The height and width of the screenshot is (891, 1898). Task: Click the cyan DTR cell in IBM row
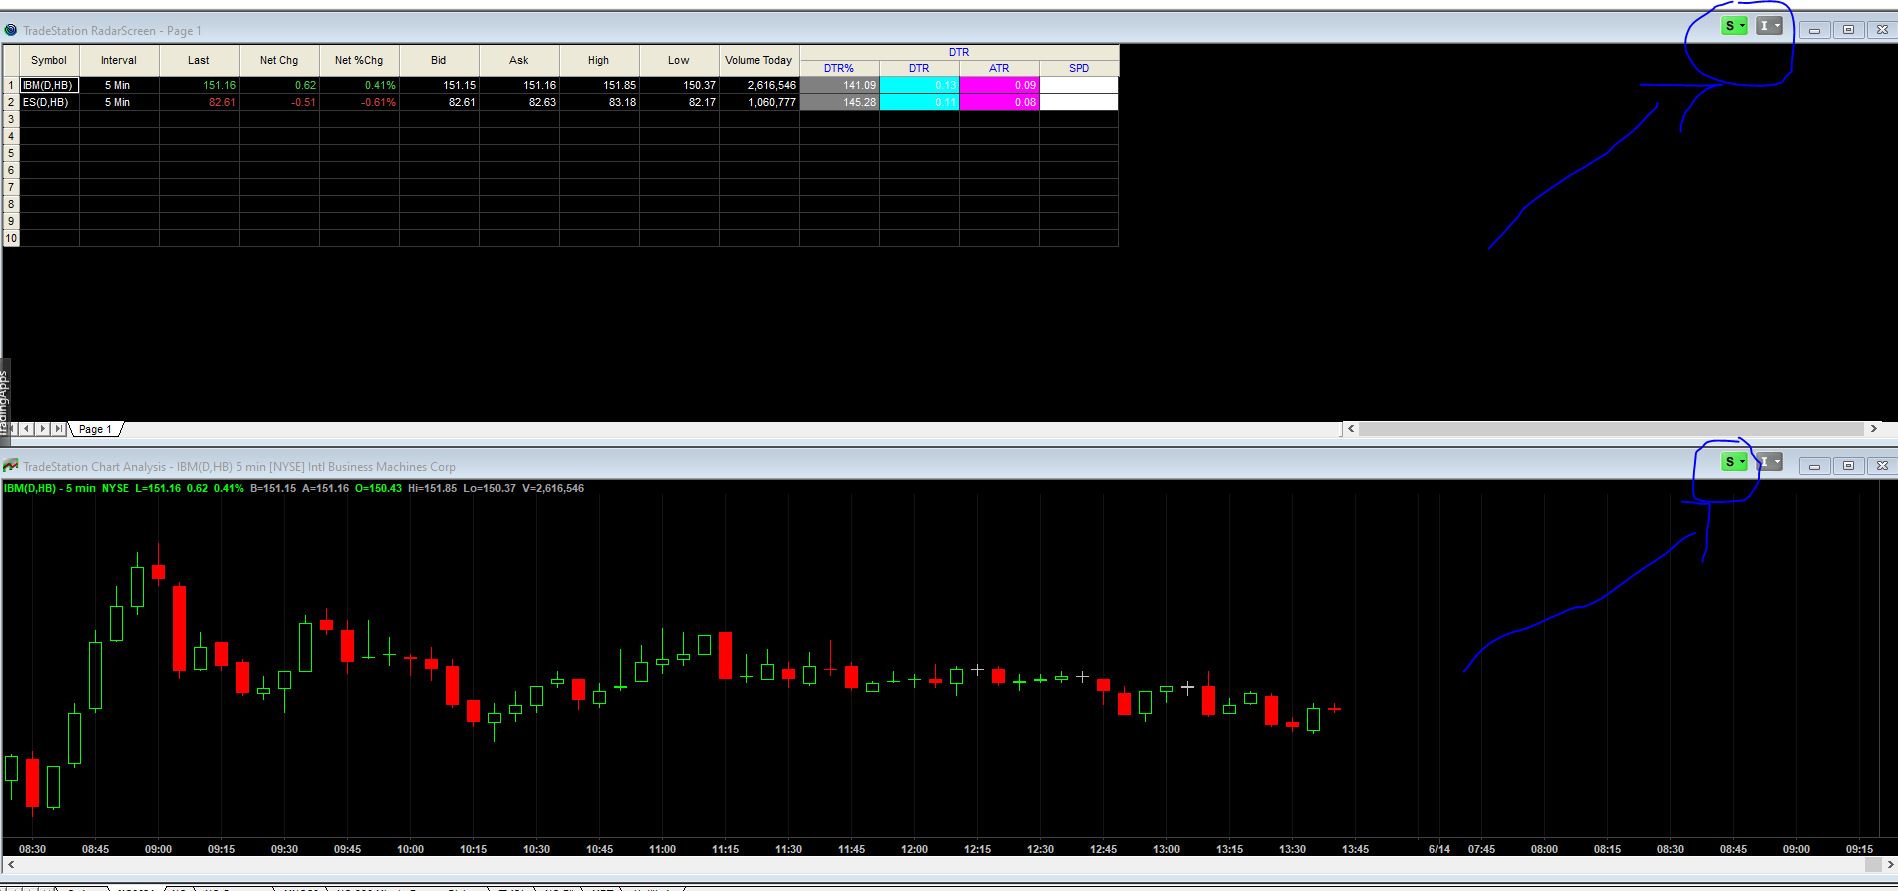[x=919, y=85]
